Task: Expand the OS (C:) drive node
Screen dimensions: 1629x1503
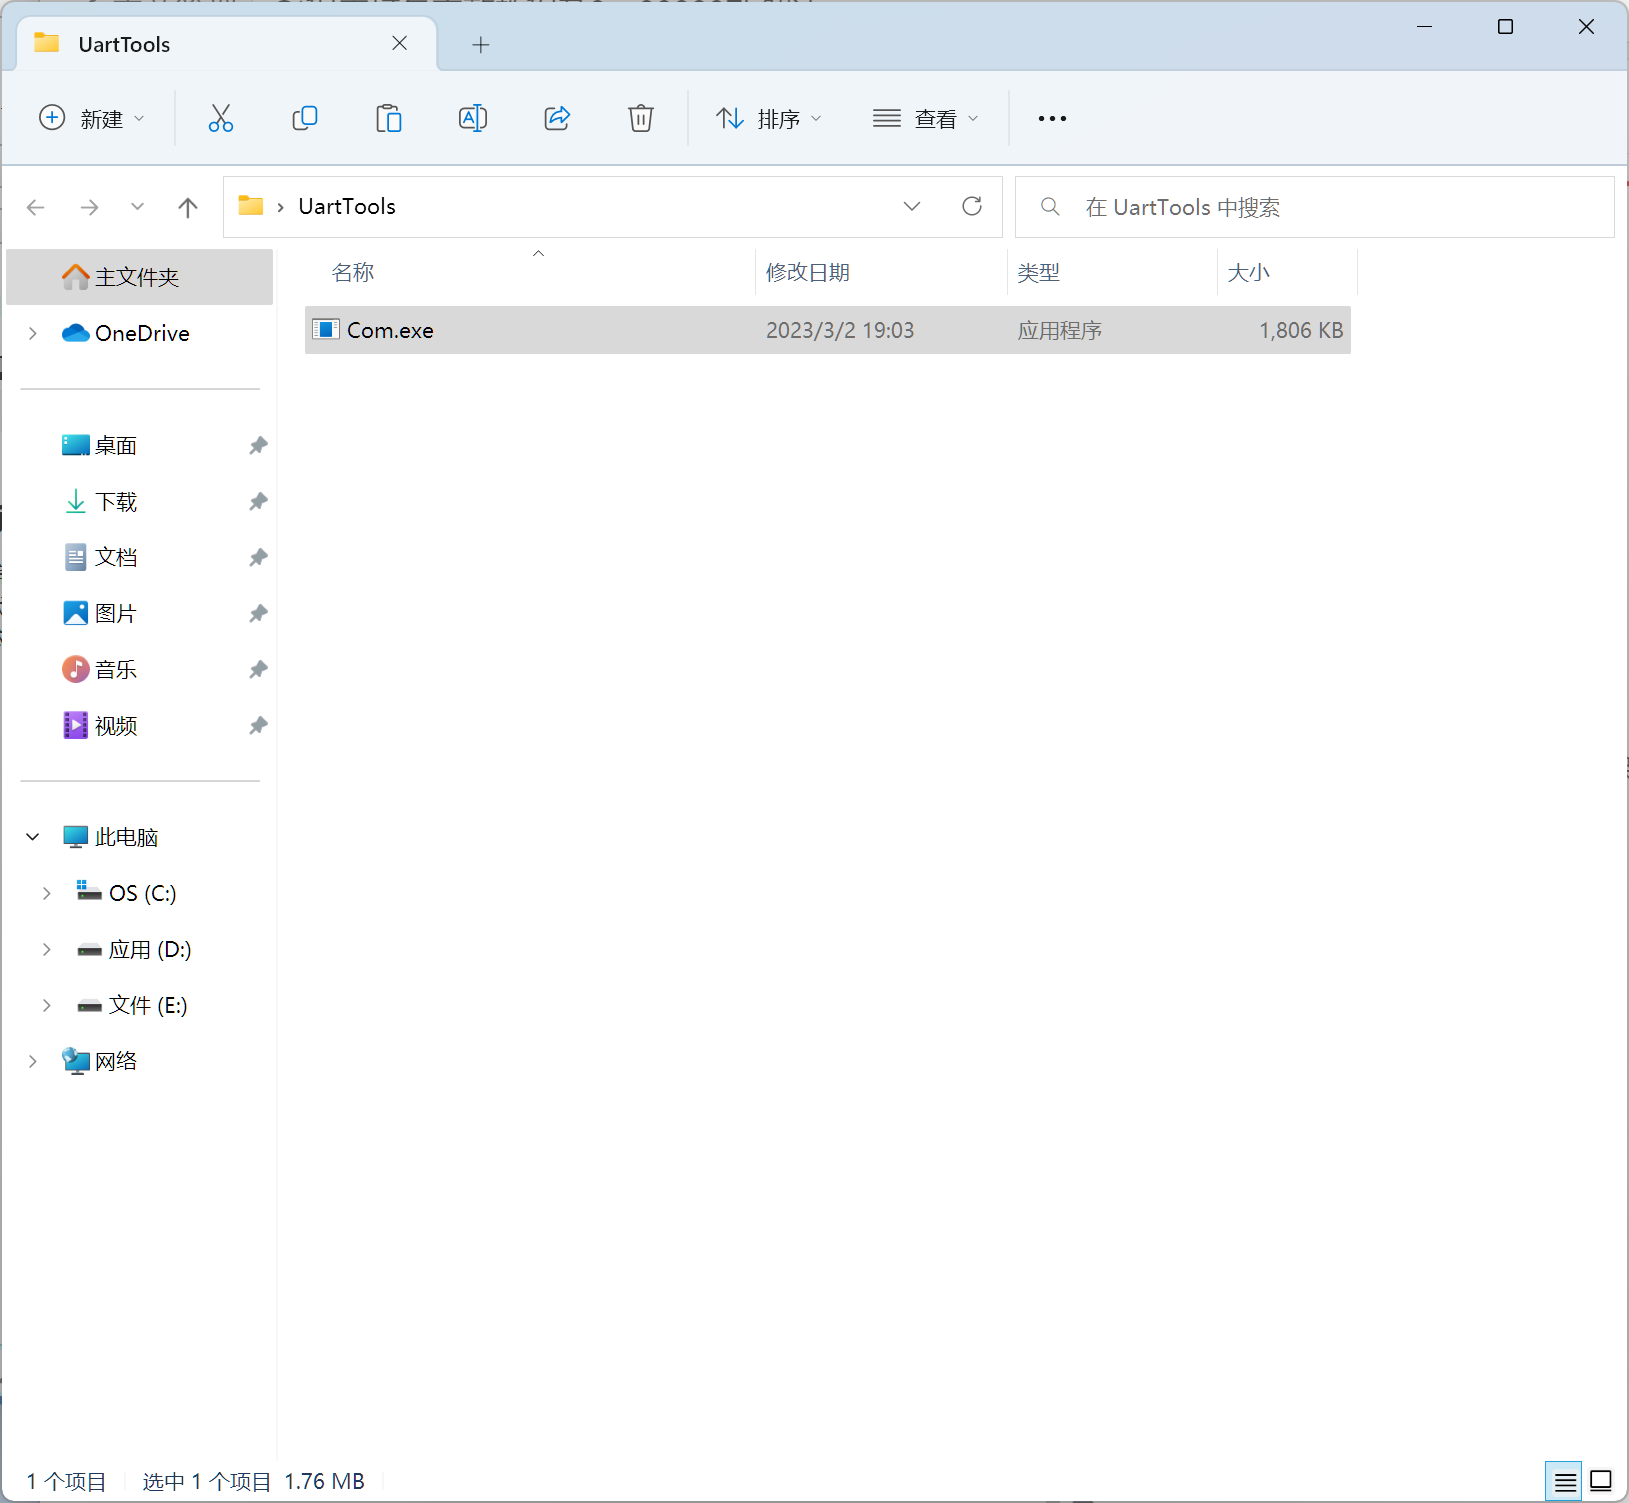Action: [x=47, y=893]
